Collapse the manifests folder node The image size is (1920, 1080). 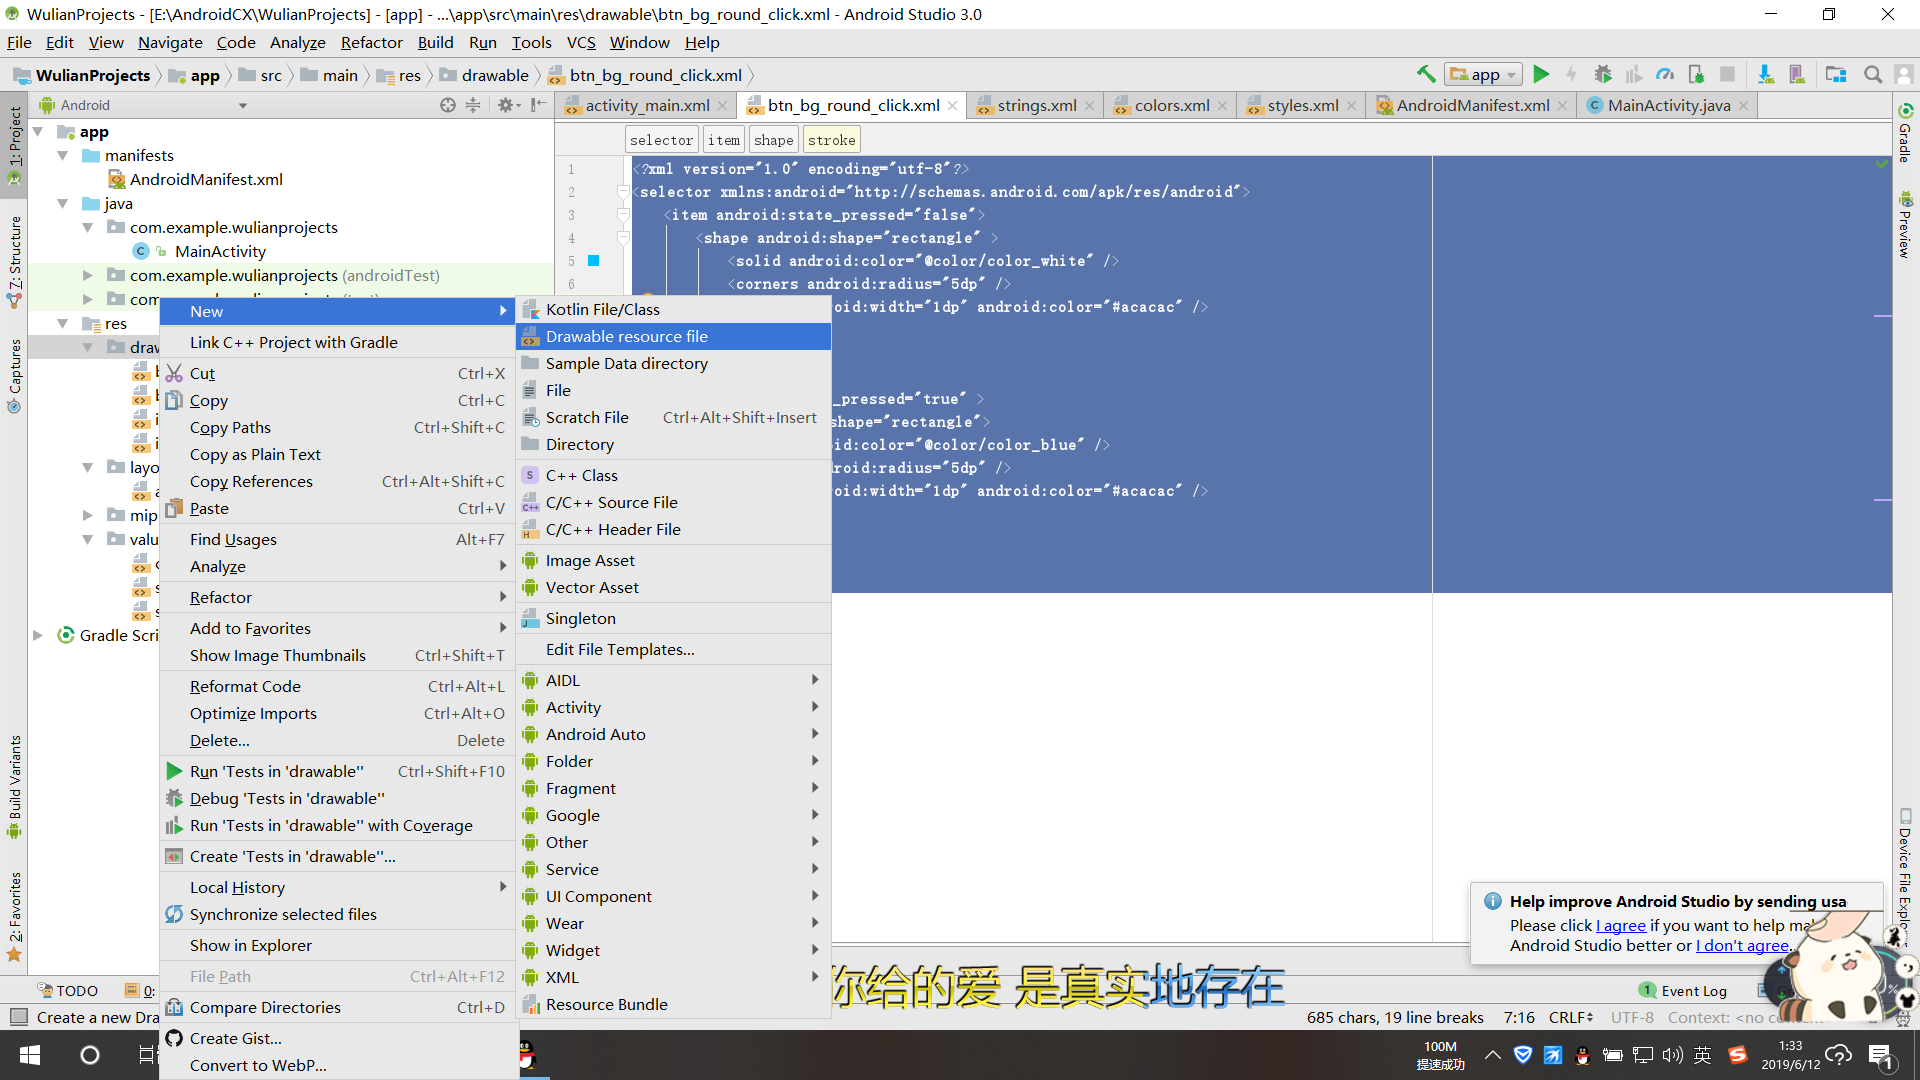63,156
